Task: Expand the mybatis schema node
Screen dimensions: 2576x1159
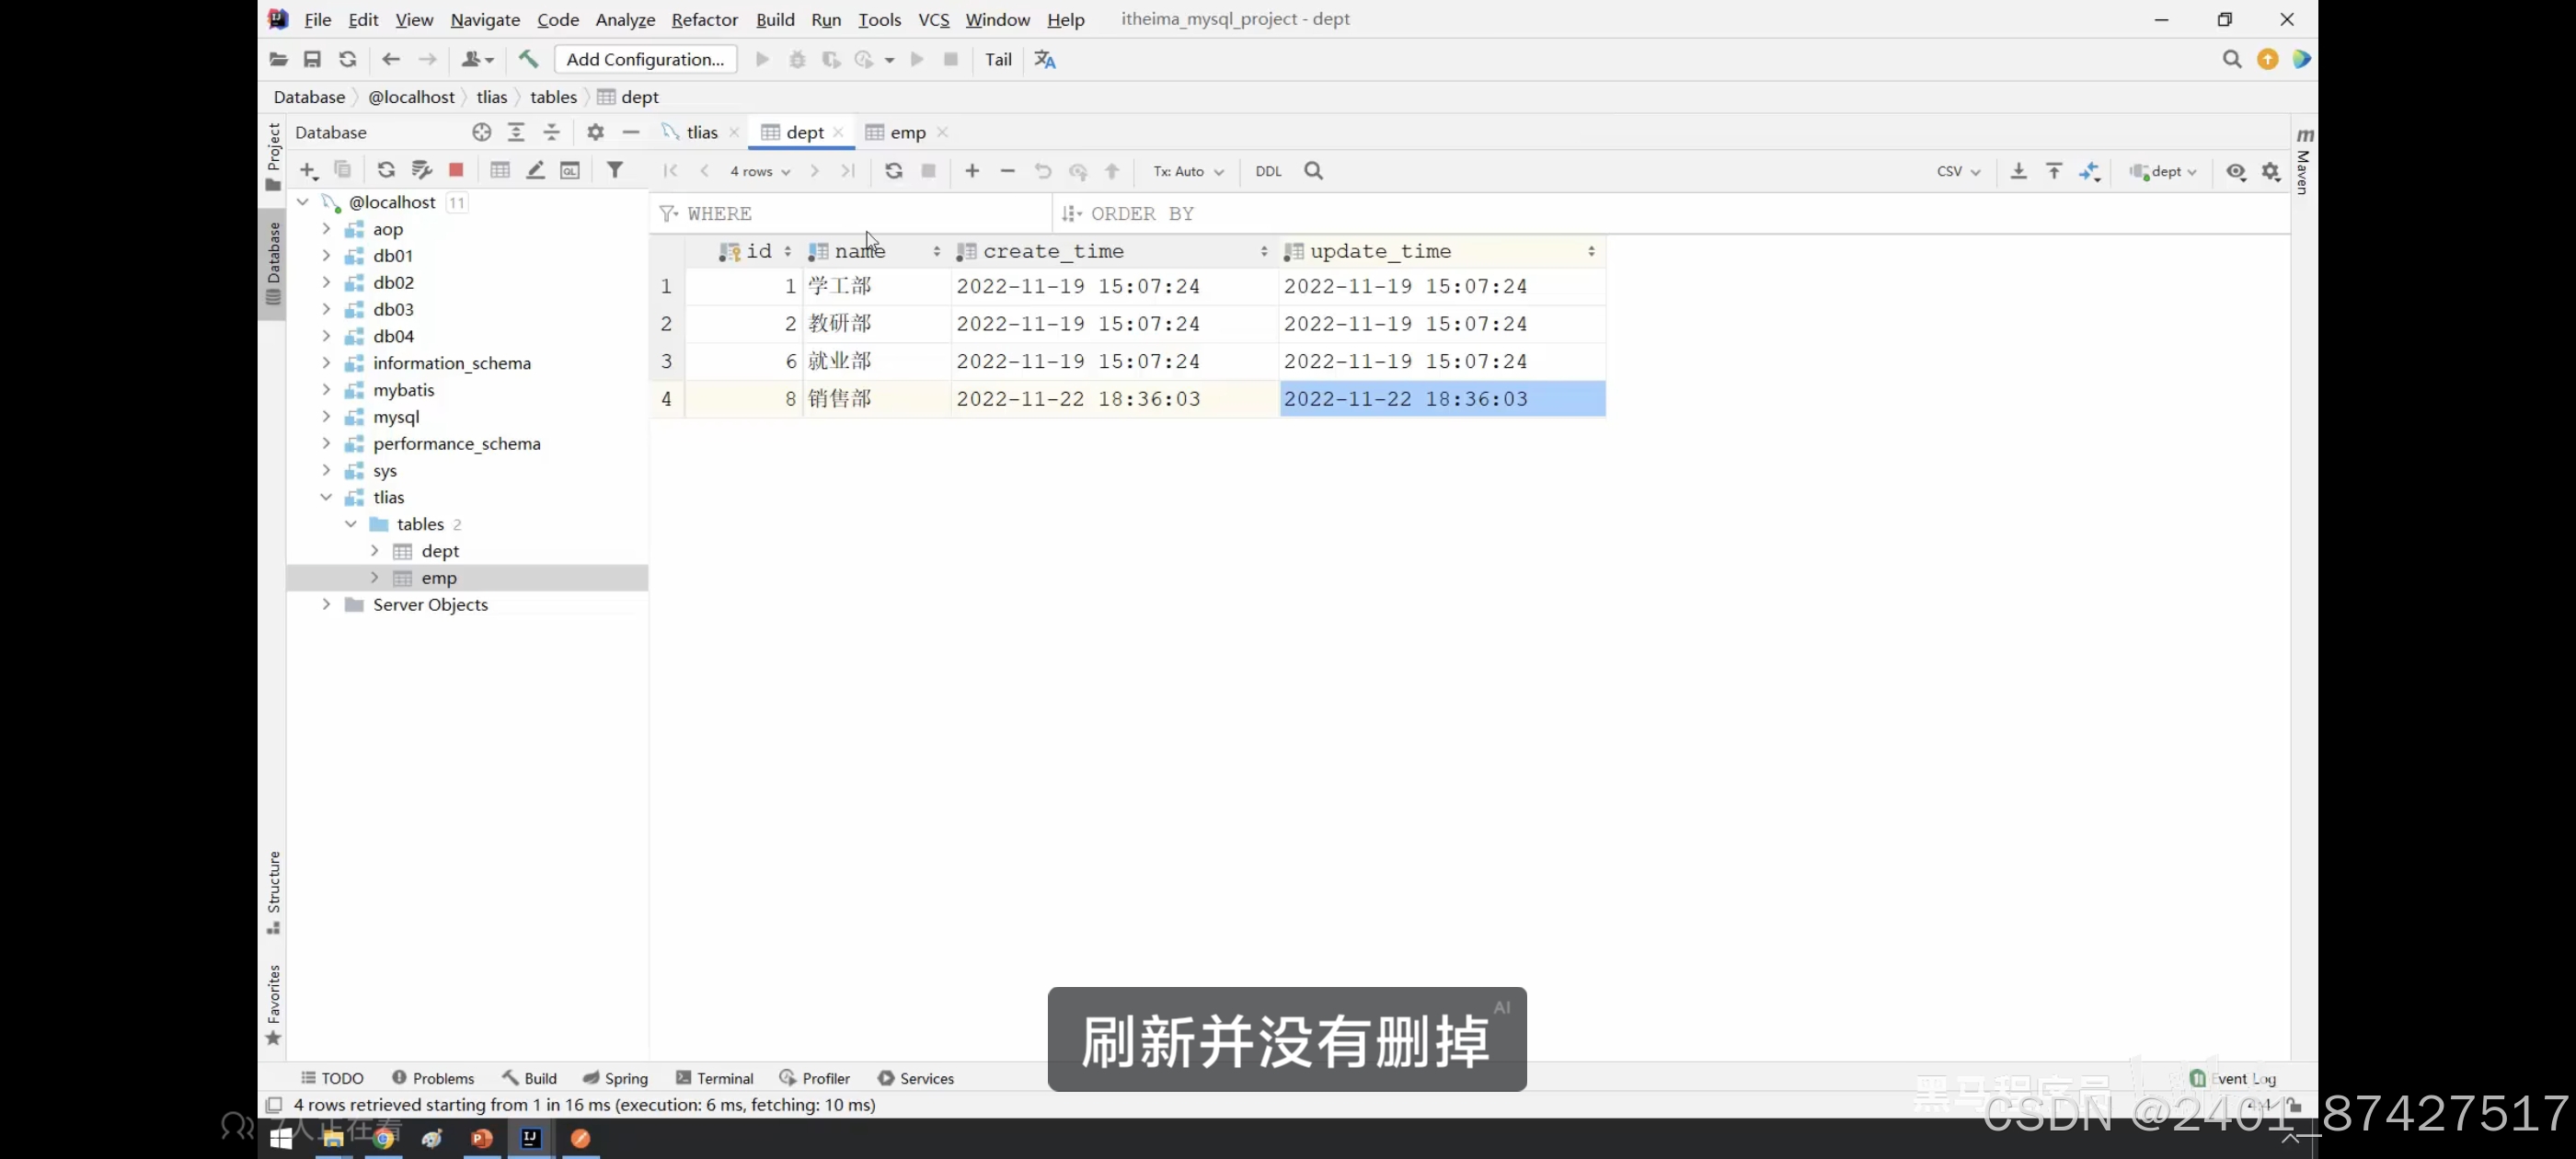Action: [326, 390]
